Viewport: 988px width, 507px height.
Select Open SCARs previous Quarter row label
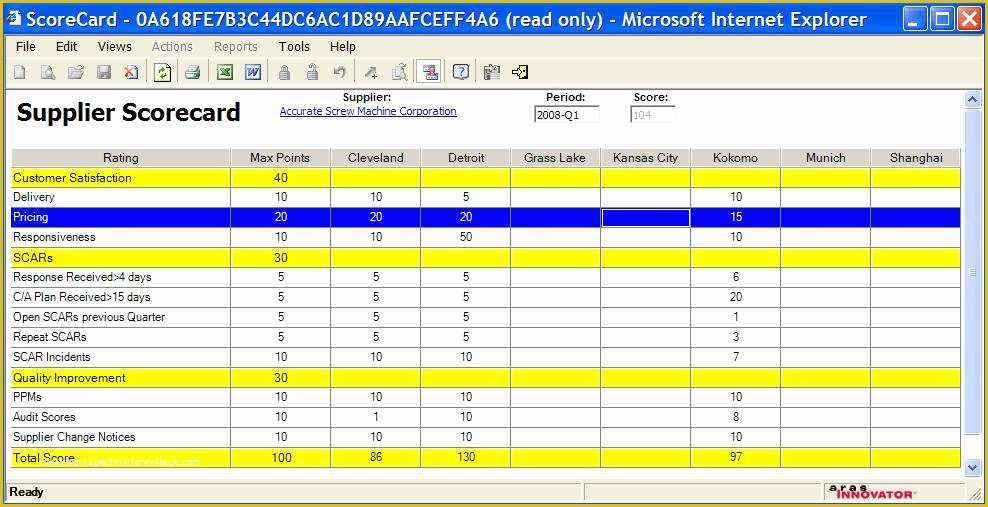tap(89, 317)
